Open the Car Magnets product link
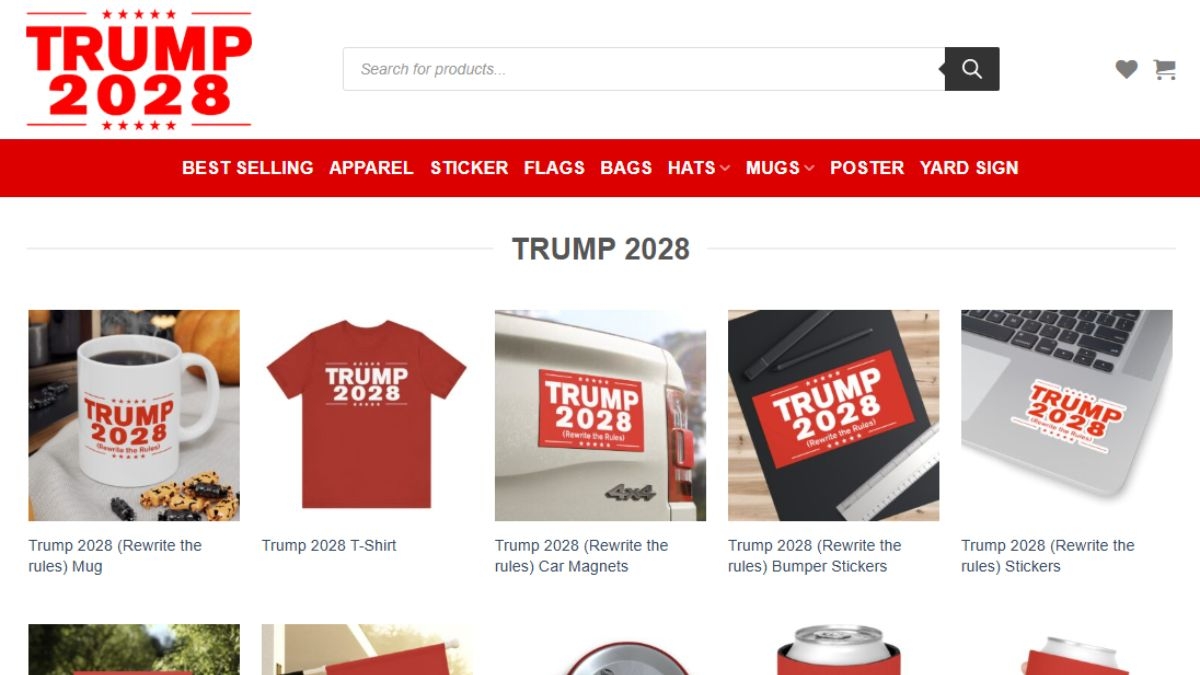 coord(581,556)
